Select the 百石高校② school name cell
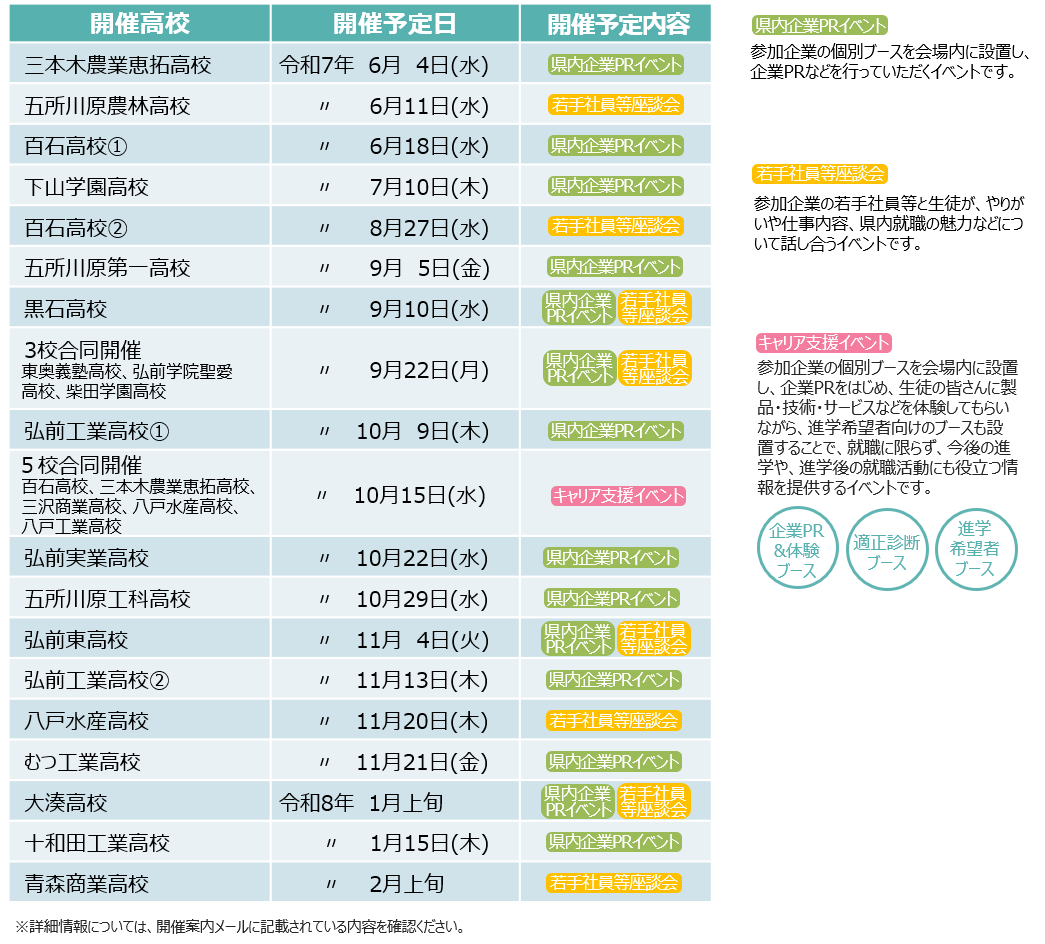The height and width of the screenshot is (944, 1045). (140, 227)
